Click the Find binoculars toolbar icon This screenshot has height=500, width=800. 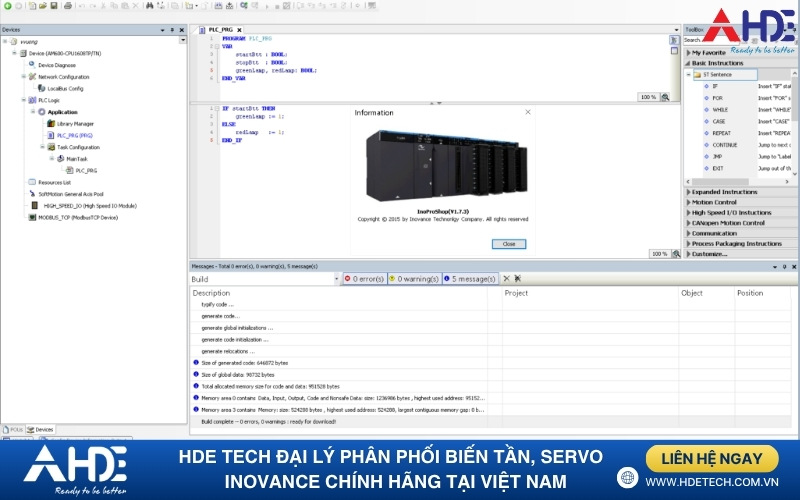coord(149,6)
